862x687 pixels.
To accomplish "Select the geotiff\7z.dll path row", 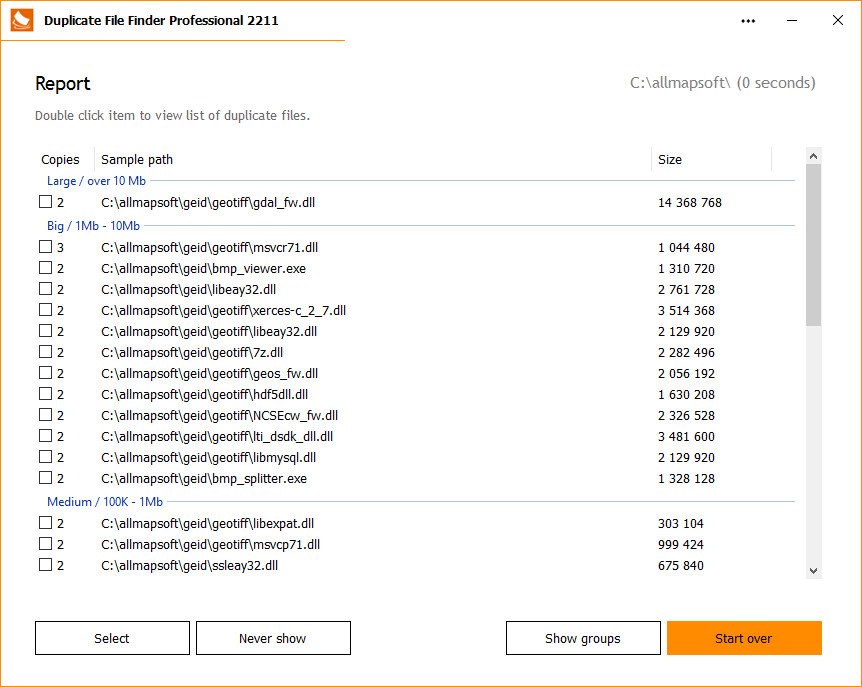I will tap(192, 352).
